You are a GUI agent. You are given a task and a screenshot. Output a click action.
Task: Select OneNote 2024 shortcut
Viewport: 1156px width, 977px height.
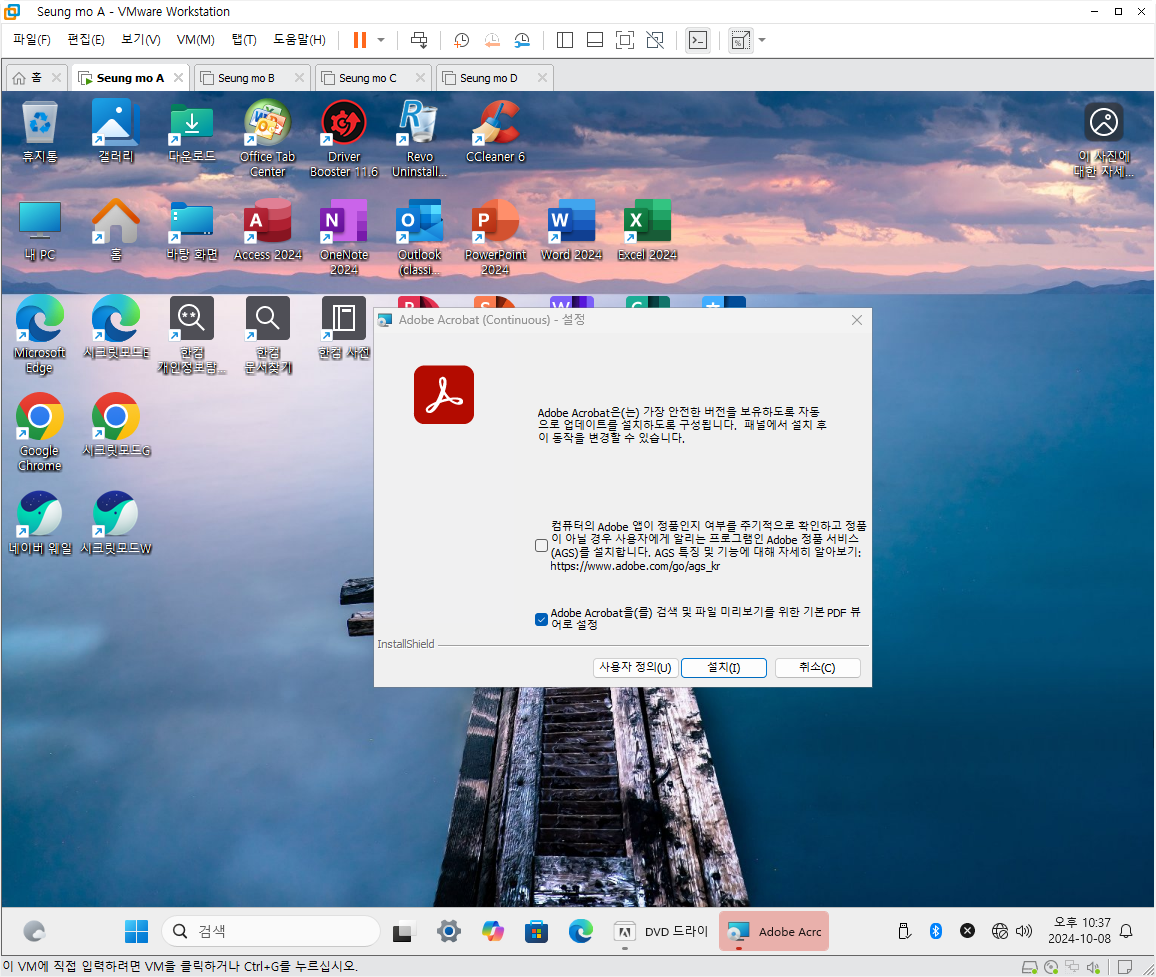pos(344,237)
